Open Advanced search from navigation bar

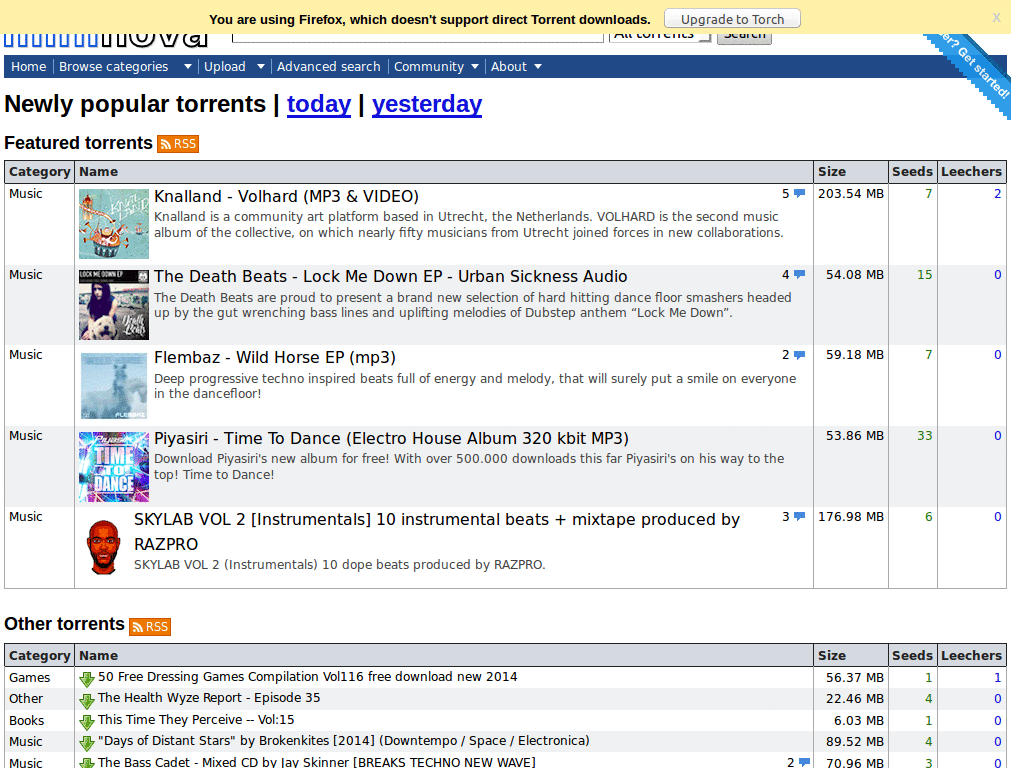(328, 67)
